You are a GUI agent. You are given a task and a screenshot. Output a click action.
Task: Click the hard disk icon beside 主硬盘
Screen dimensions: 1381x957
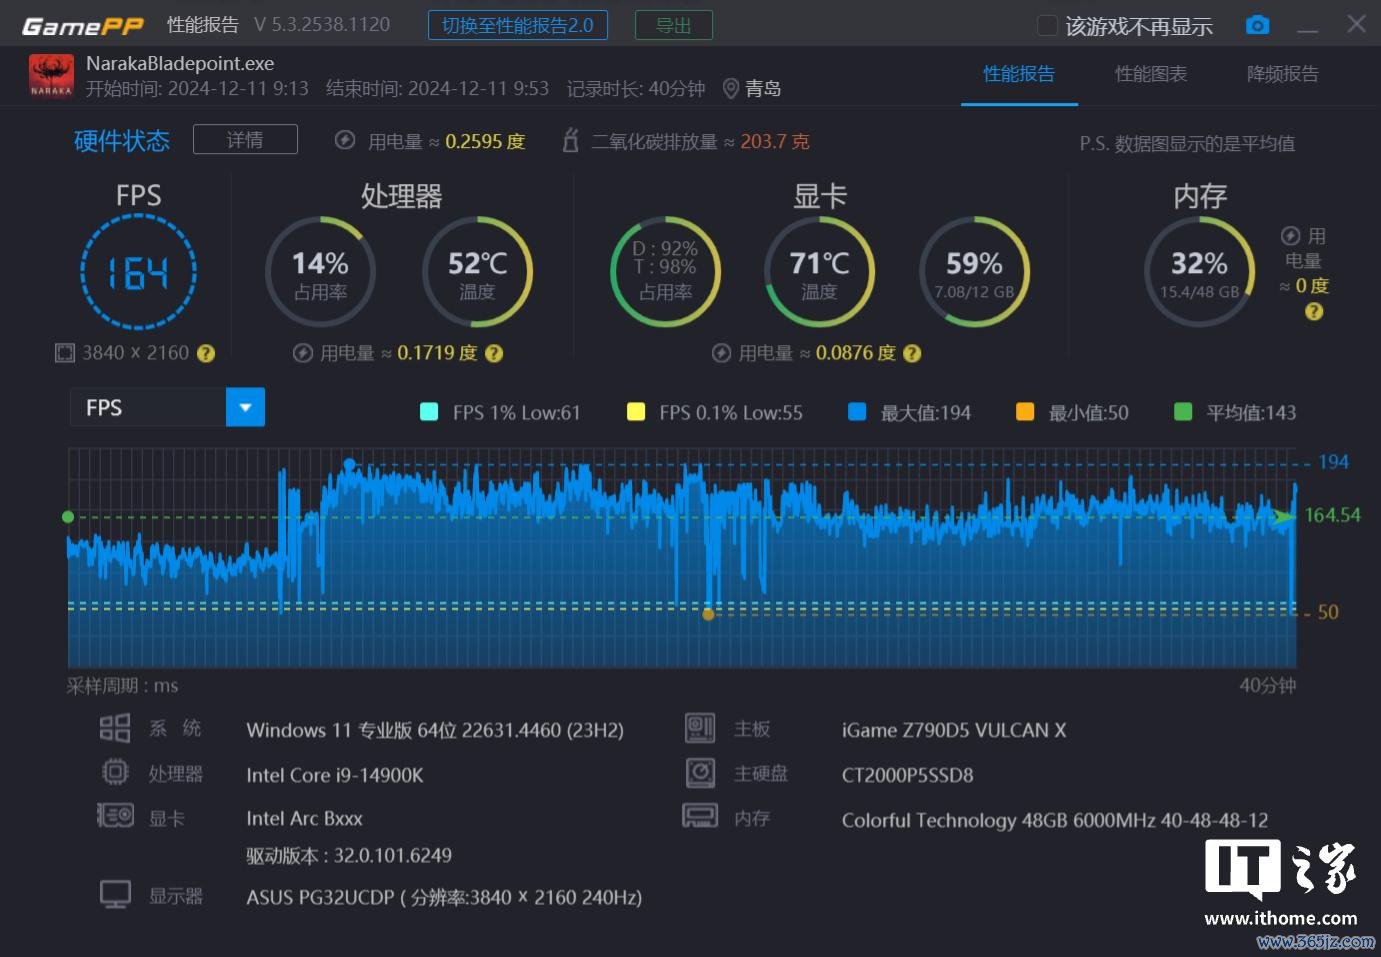[x=700, y=772]
